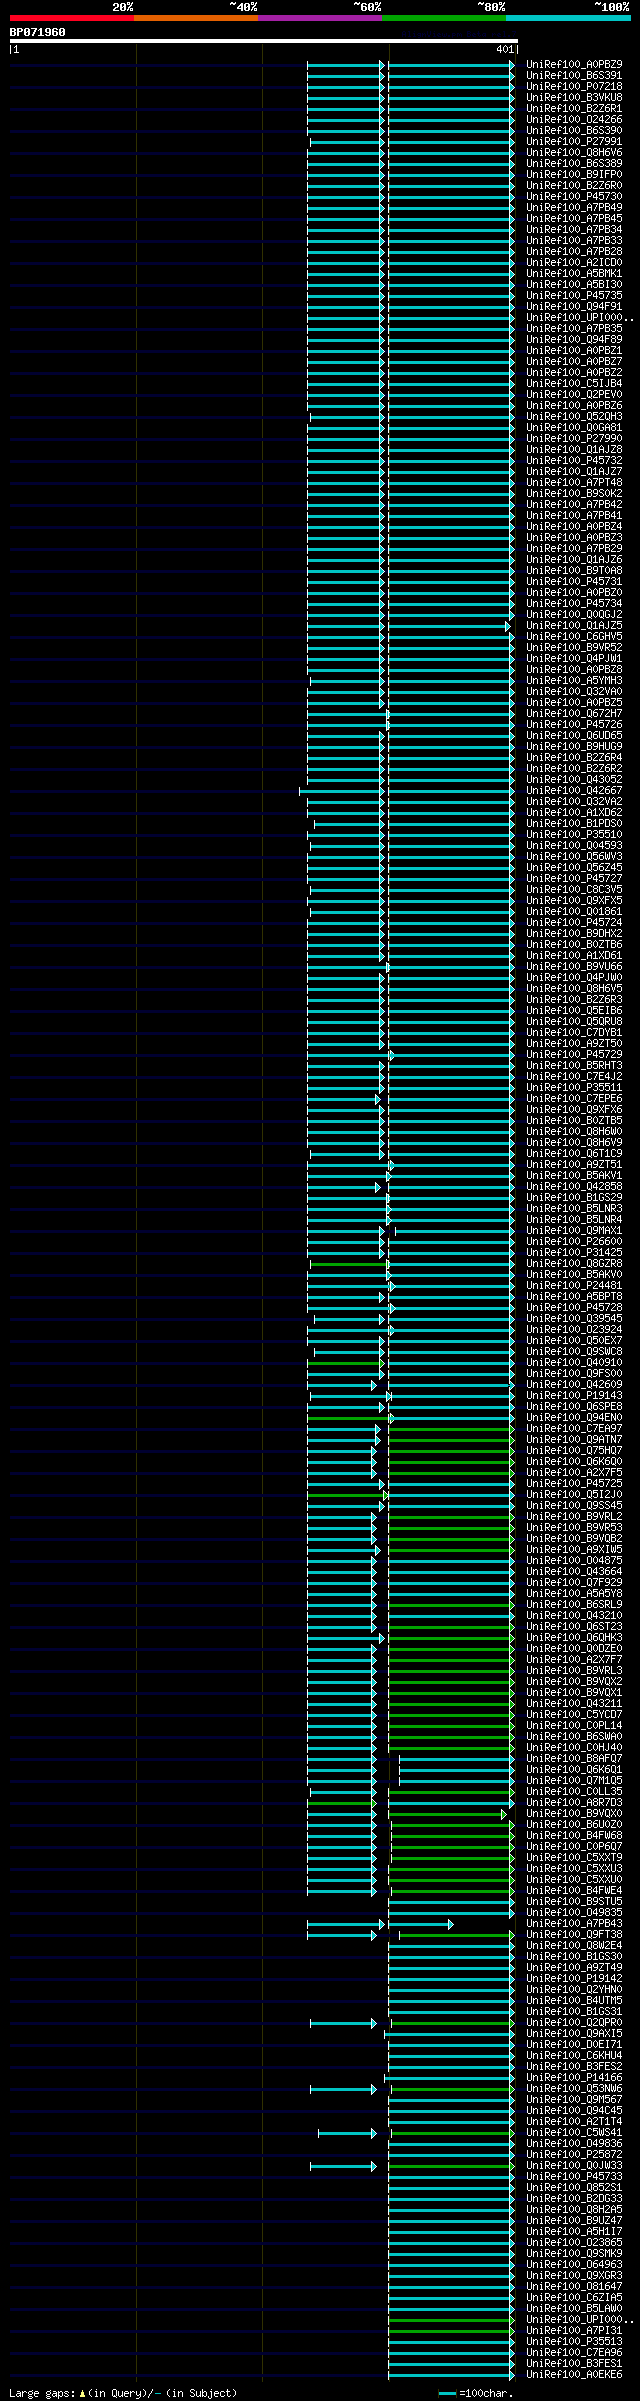Select label UniRef100_Q6SPE8
The image size is (640, 2401).
pyautogui.click(x=574, y=1406)
